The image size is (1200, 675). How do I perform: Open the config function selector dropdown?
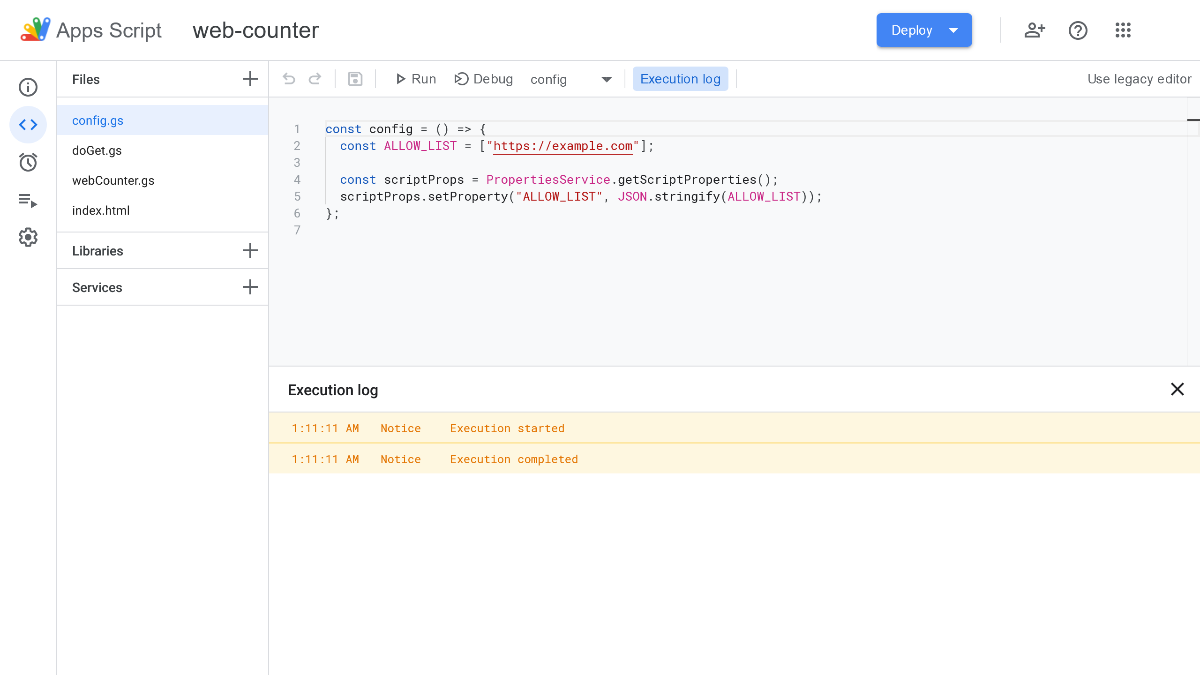[572, 79]
